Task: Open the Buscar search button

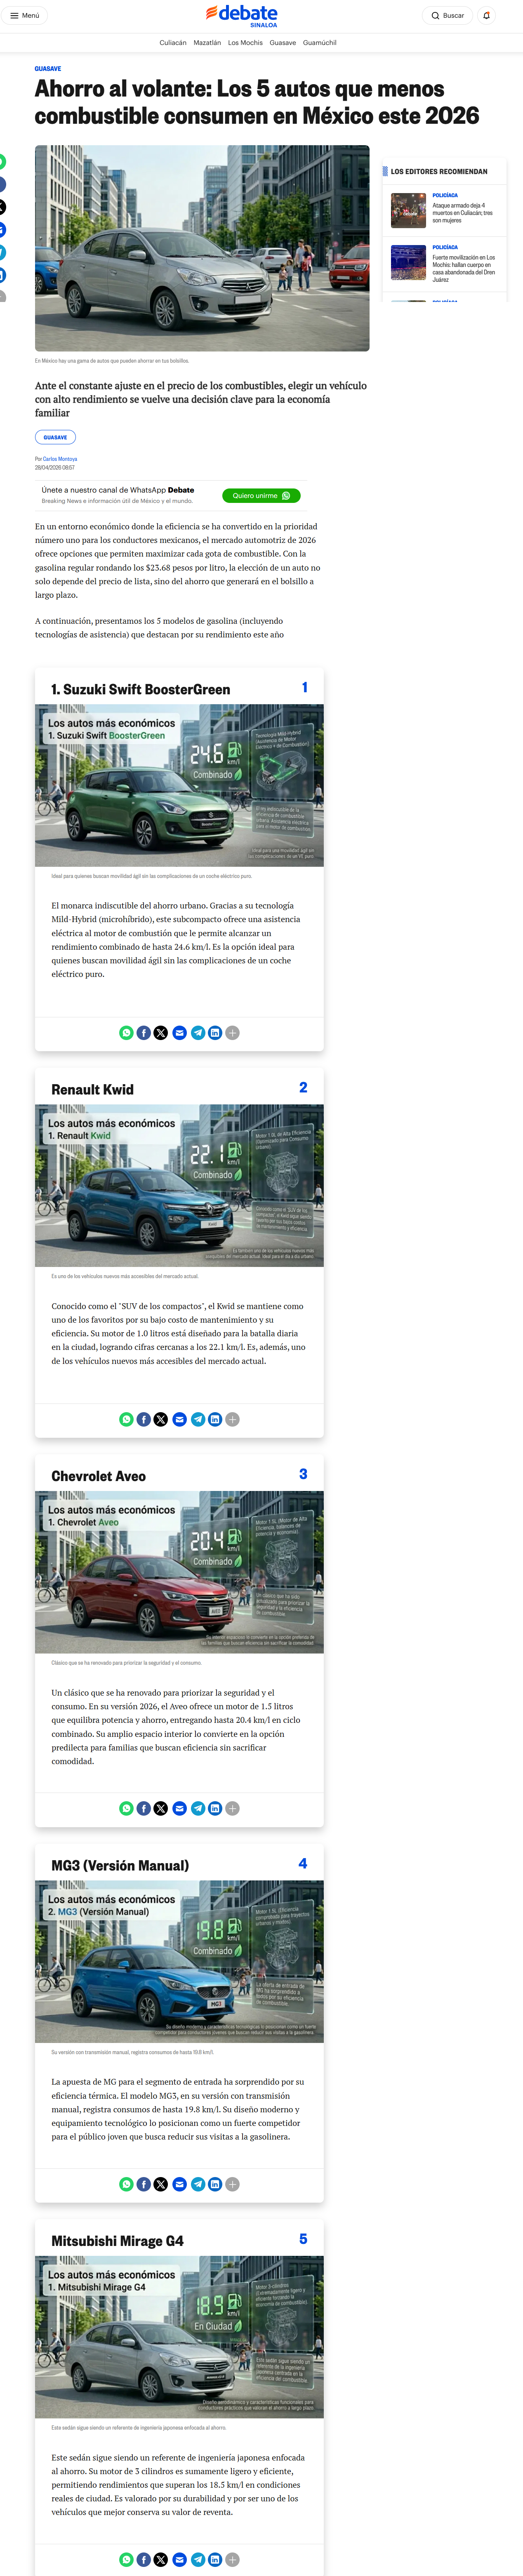Action: point(447,16)
